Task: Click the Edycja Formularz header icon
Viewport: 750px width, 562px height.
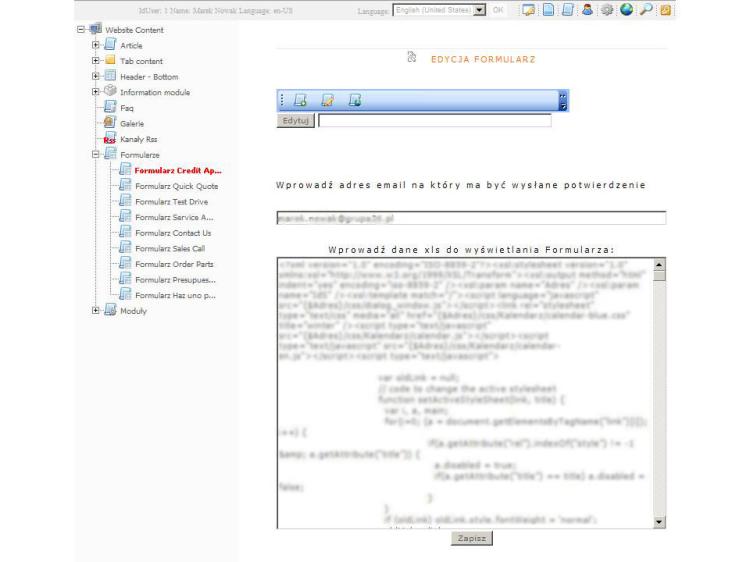Action: coord(411,57)
